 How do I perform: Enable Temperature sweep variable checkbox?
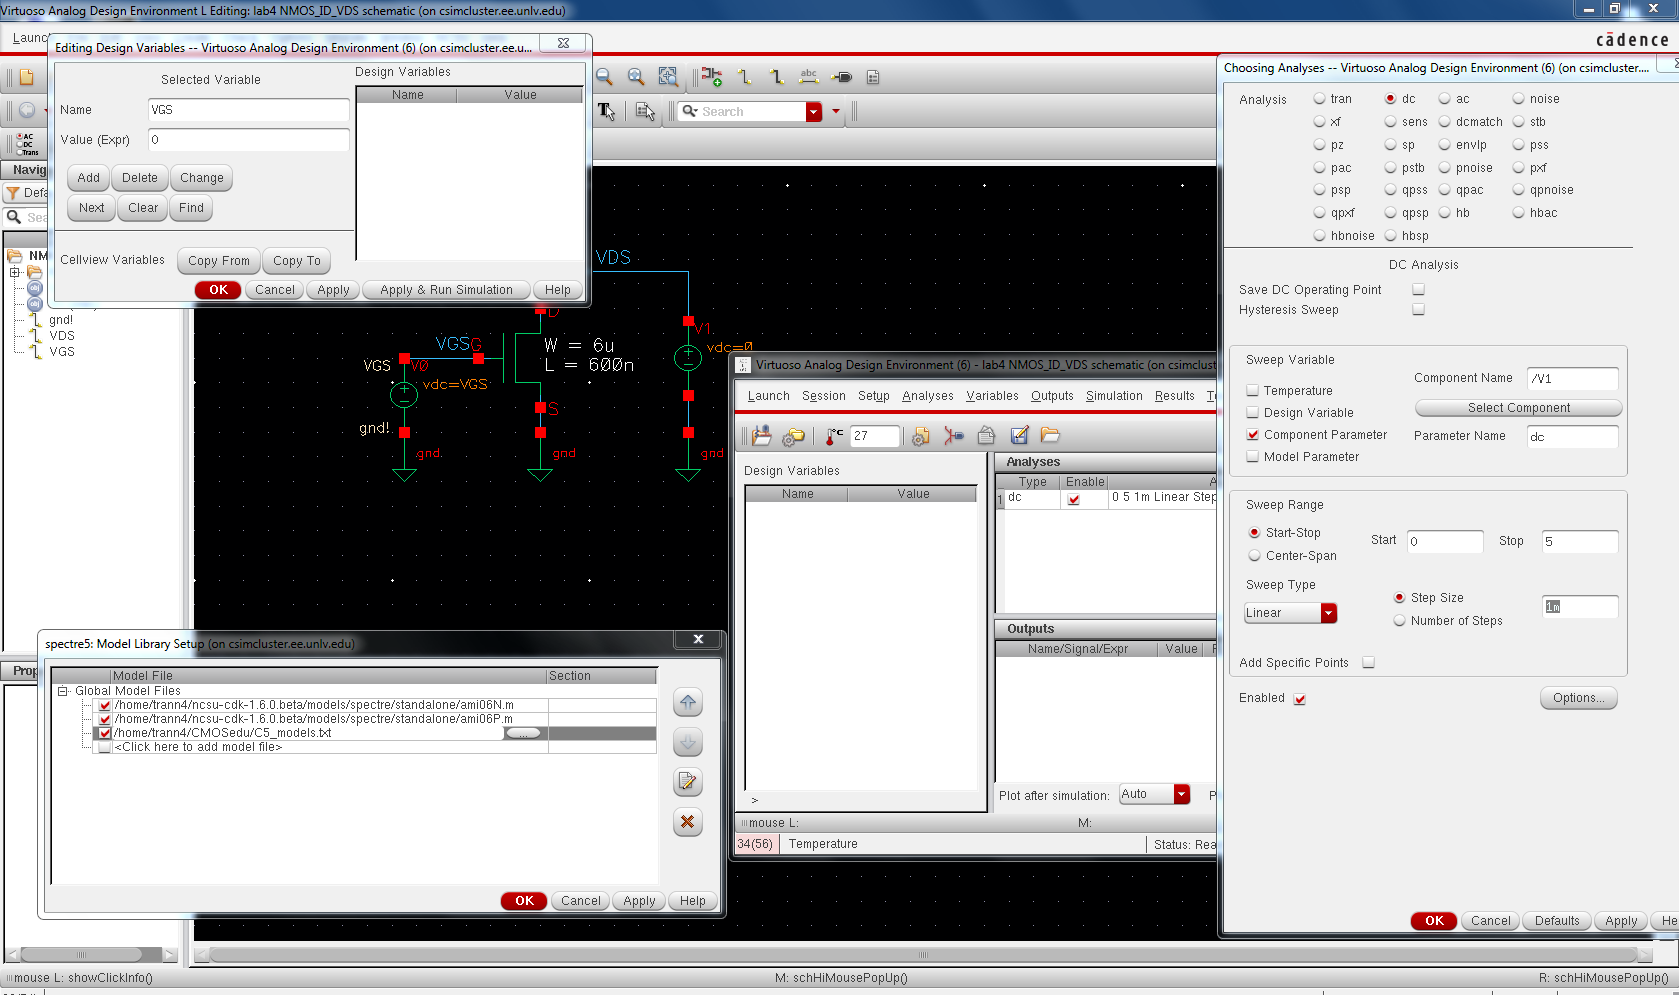pyautogui.click(x=1253, y=391)
